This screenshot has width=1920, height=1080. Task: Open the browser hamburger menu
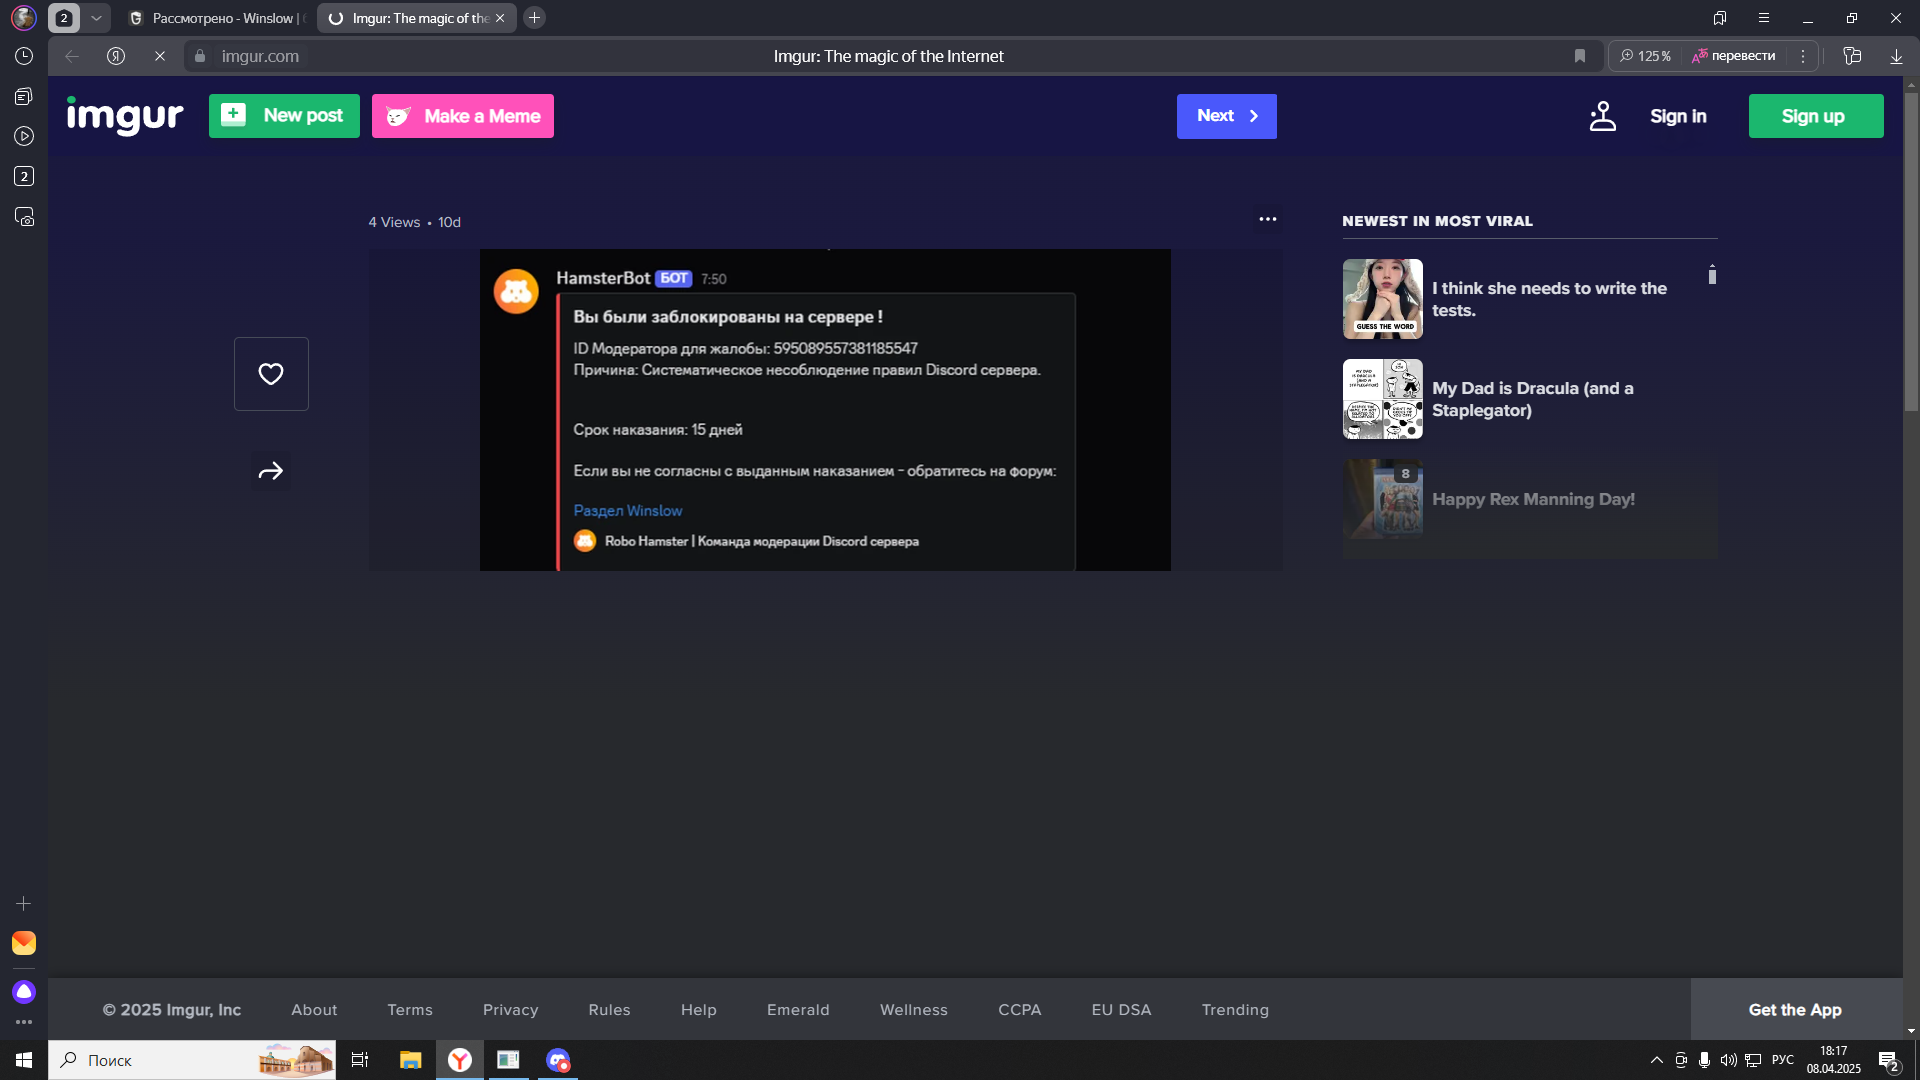1764,18
